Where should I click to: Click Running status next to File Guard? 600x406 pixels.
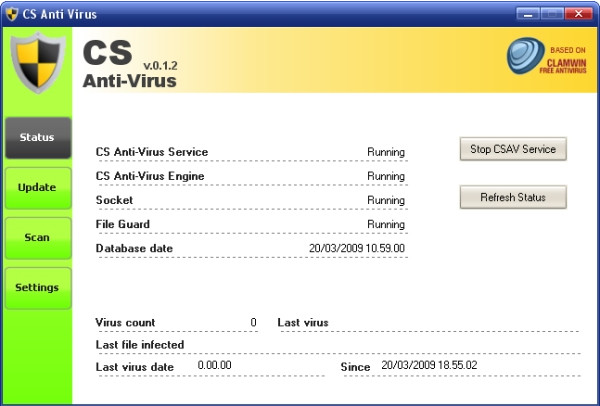(x=386, y=225)
